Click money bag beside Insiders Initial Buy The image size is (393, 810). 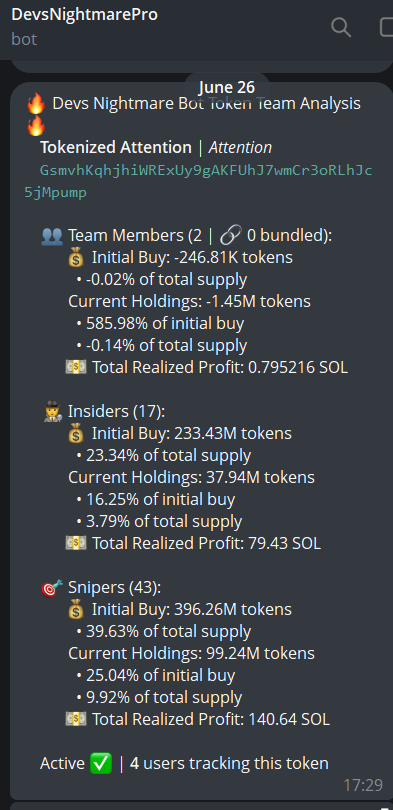click(x=76, y=433)
